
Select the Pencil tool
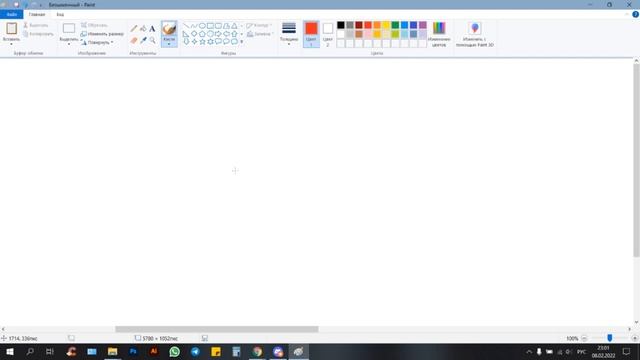(x=134, y=29)
